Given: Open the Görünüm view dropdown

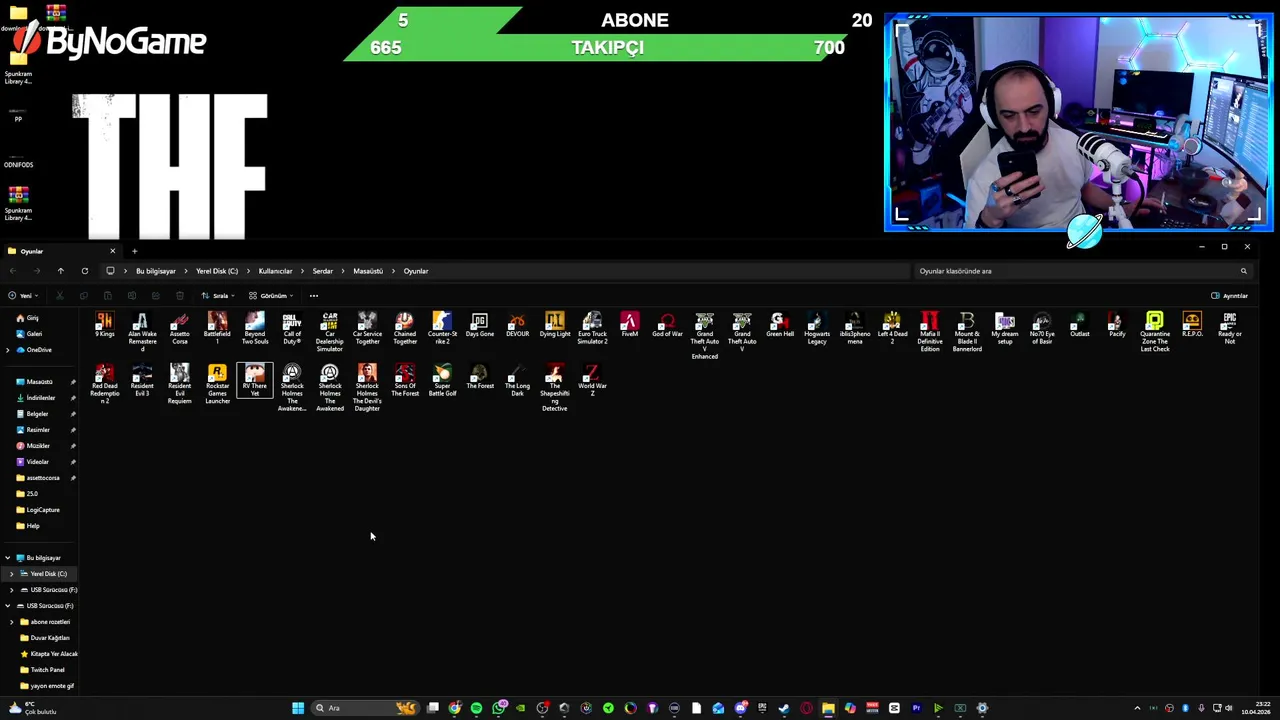Looking at the screenshot, I should click(270, 296).
